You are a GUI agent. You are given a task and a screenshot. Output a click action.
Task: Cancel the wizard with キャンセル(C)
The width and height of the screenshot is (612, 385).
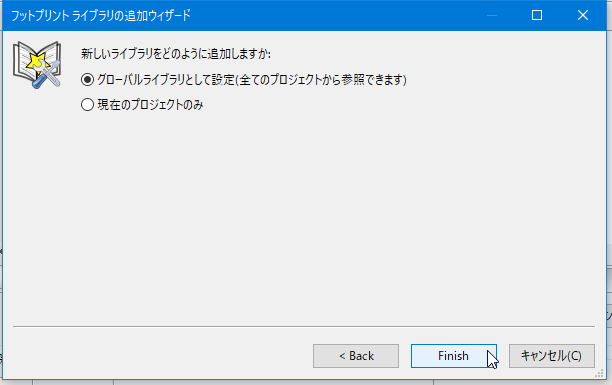(552, 356)
